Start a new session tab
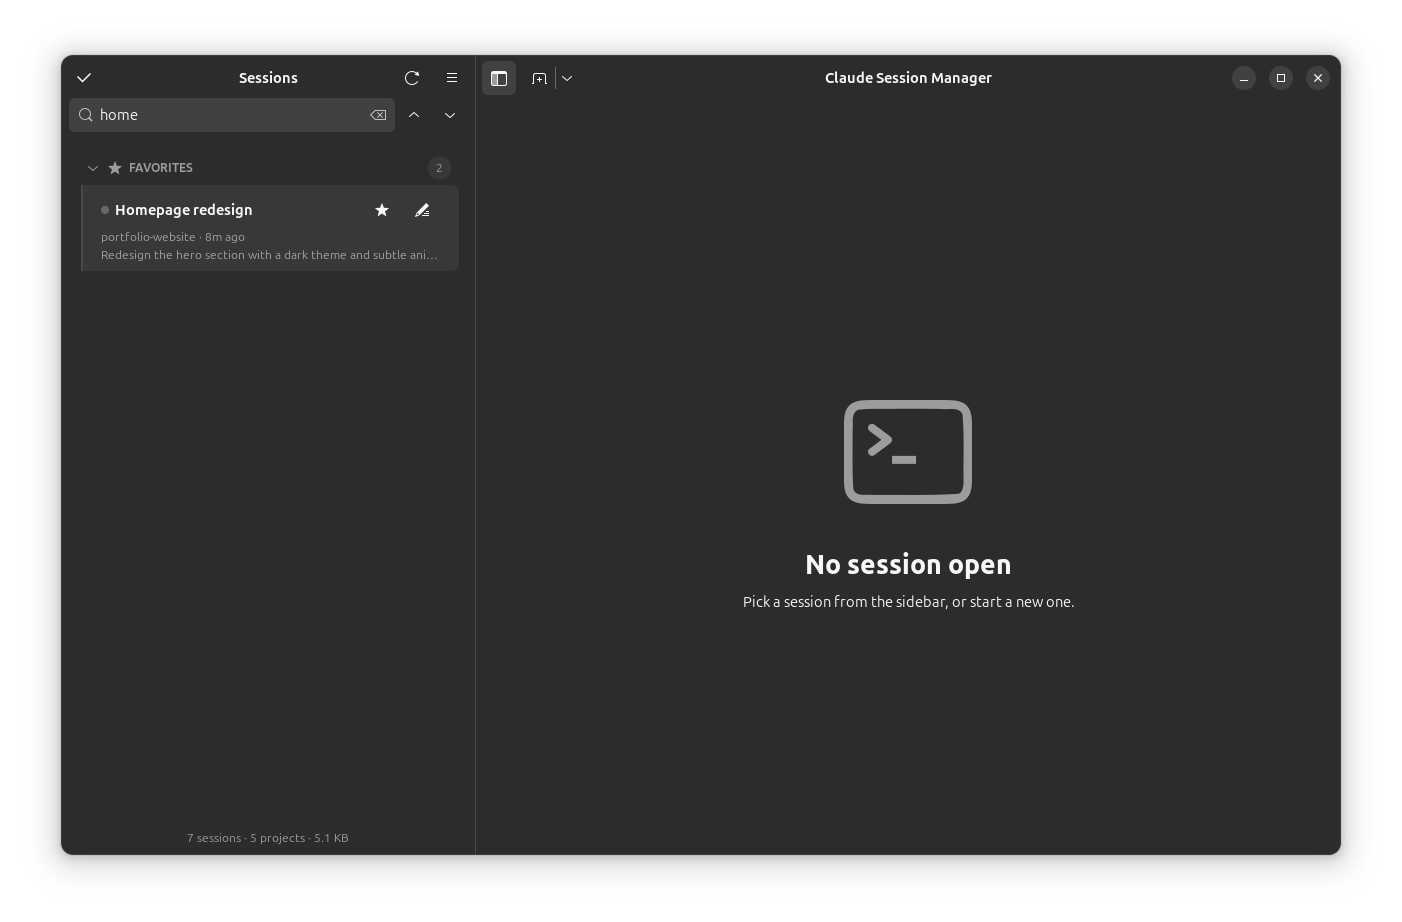 pyautogui.click(x=540, y=78)
